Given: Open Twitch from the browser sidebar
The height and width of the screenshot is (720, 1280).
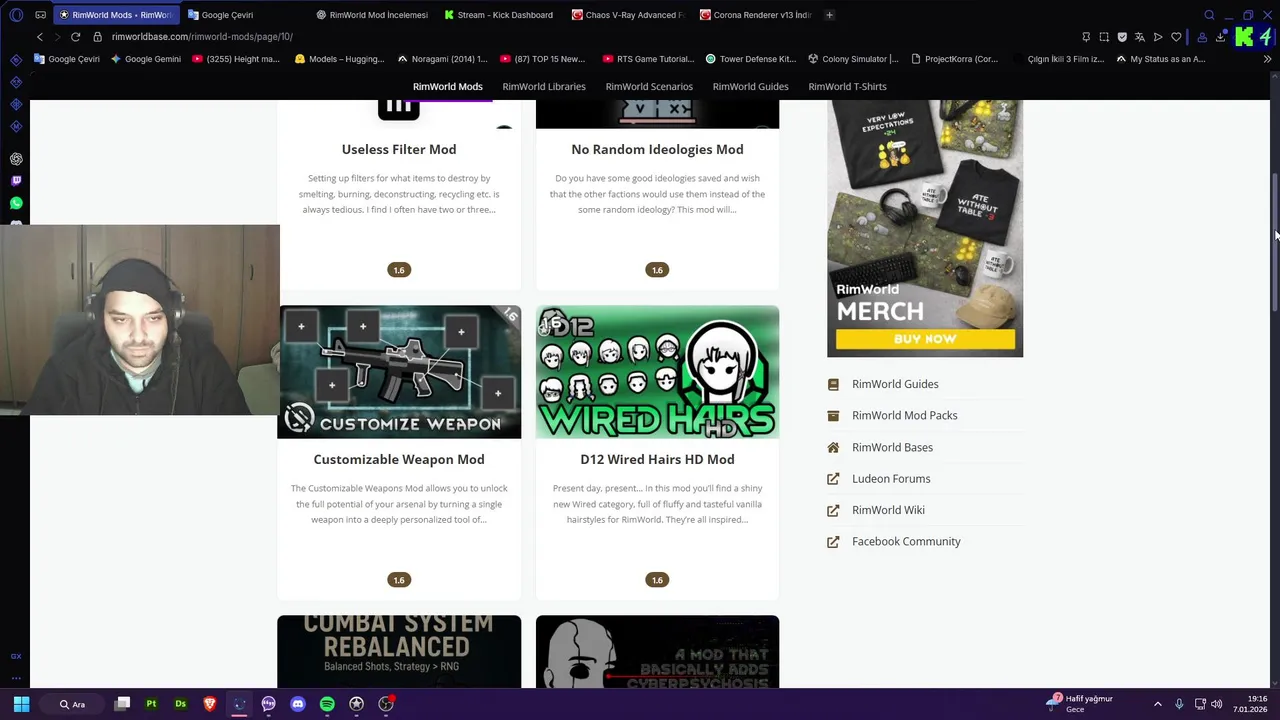Looking at the screenshot, I should point(16,181).
